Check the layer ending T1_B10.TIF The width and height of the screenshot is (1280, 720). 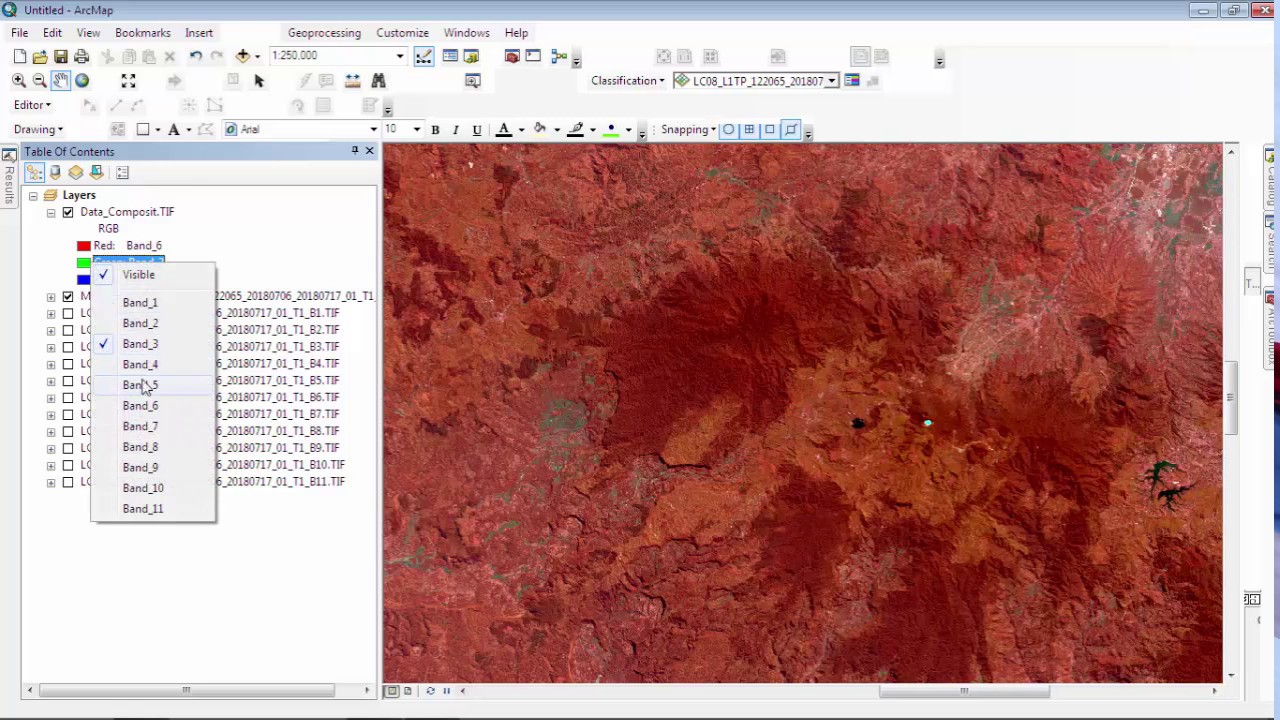[68, 465]
